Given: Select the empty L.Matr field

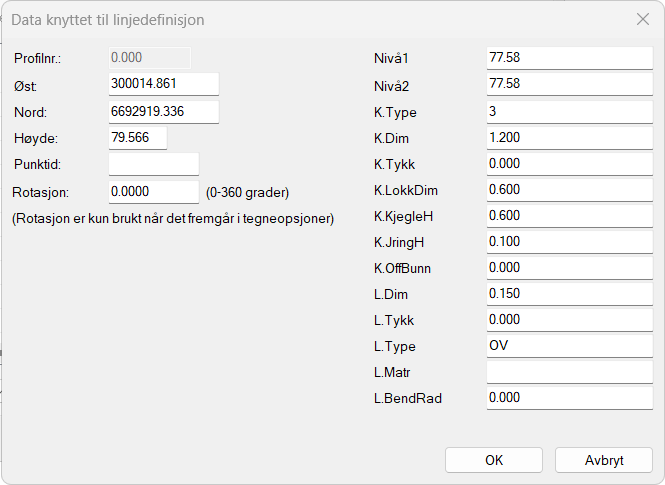Looking at the screenshot, I should 569,372.
